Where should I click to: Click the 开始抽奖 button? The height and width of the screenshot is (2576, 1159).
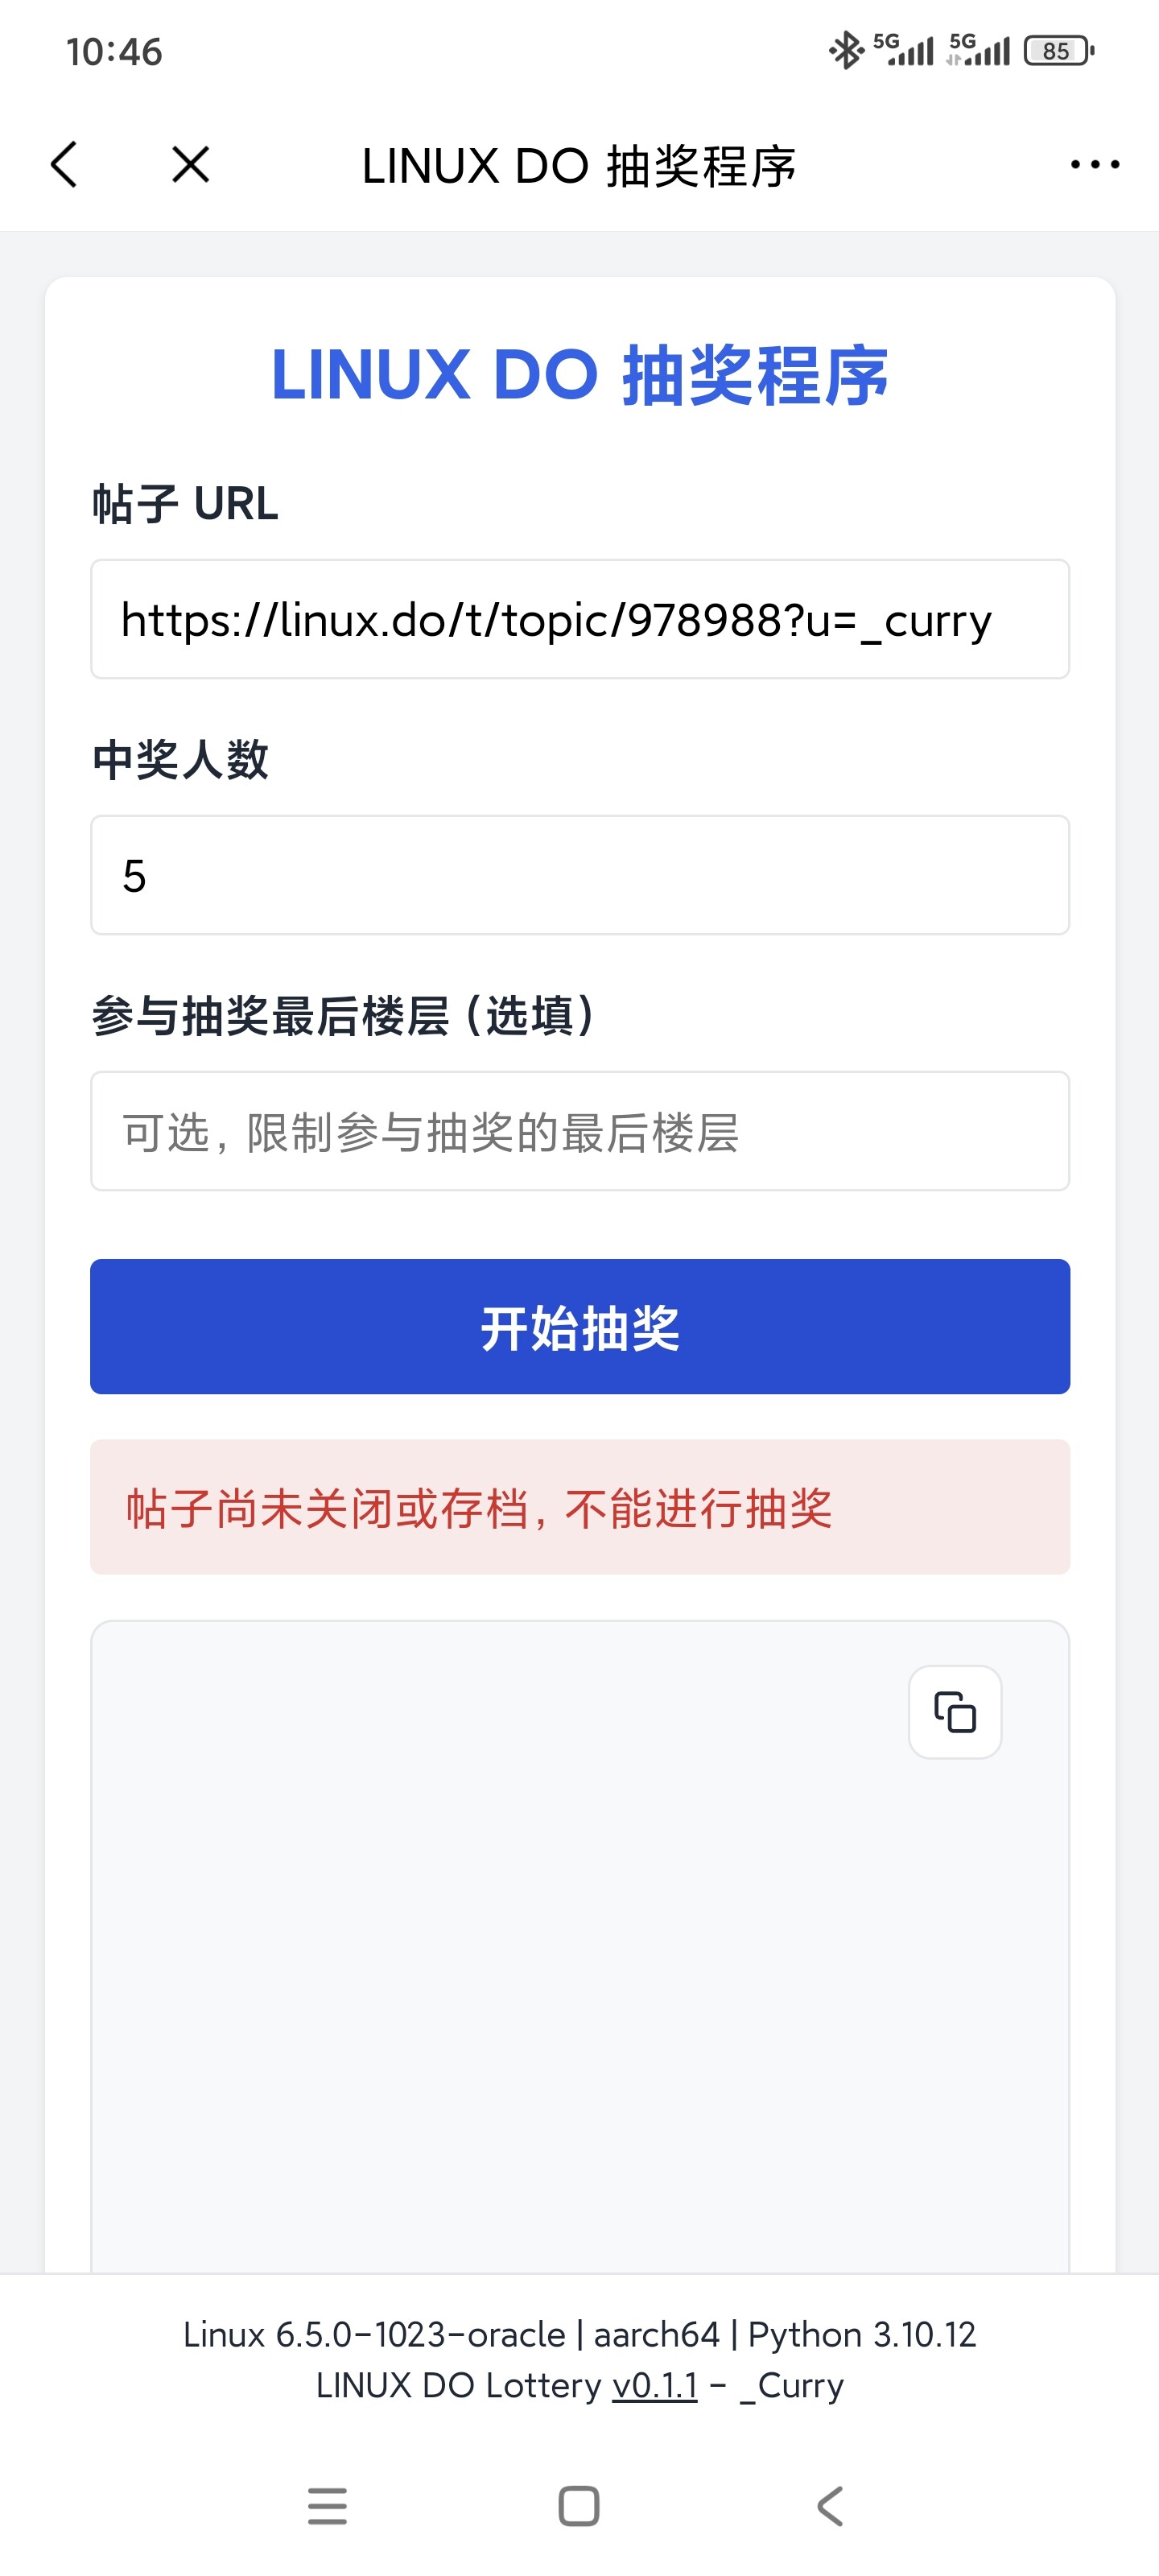[x=580, y=1326]
